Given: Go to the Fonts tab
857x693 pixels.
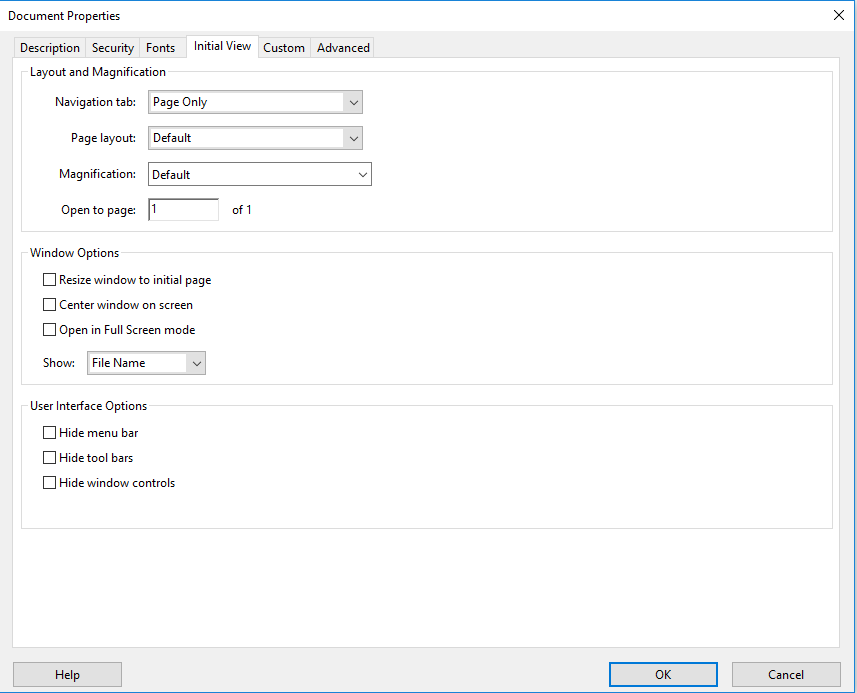Looking at the screenshot, I should click(160, 48).
